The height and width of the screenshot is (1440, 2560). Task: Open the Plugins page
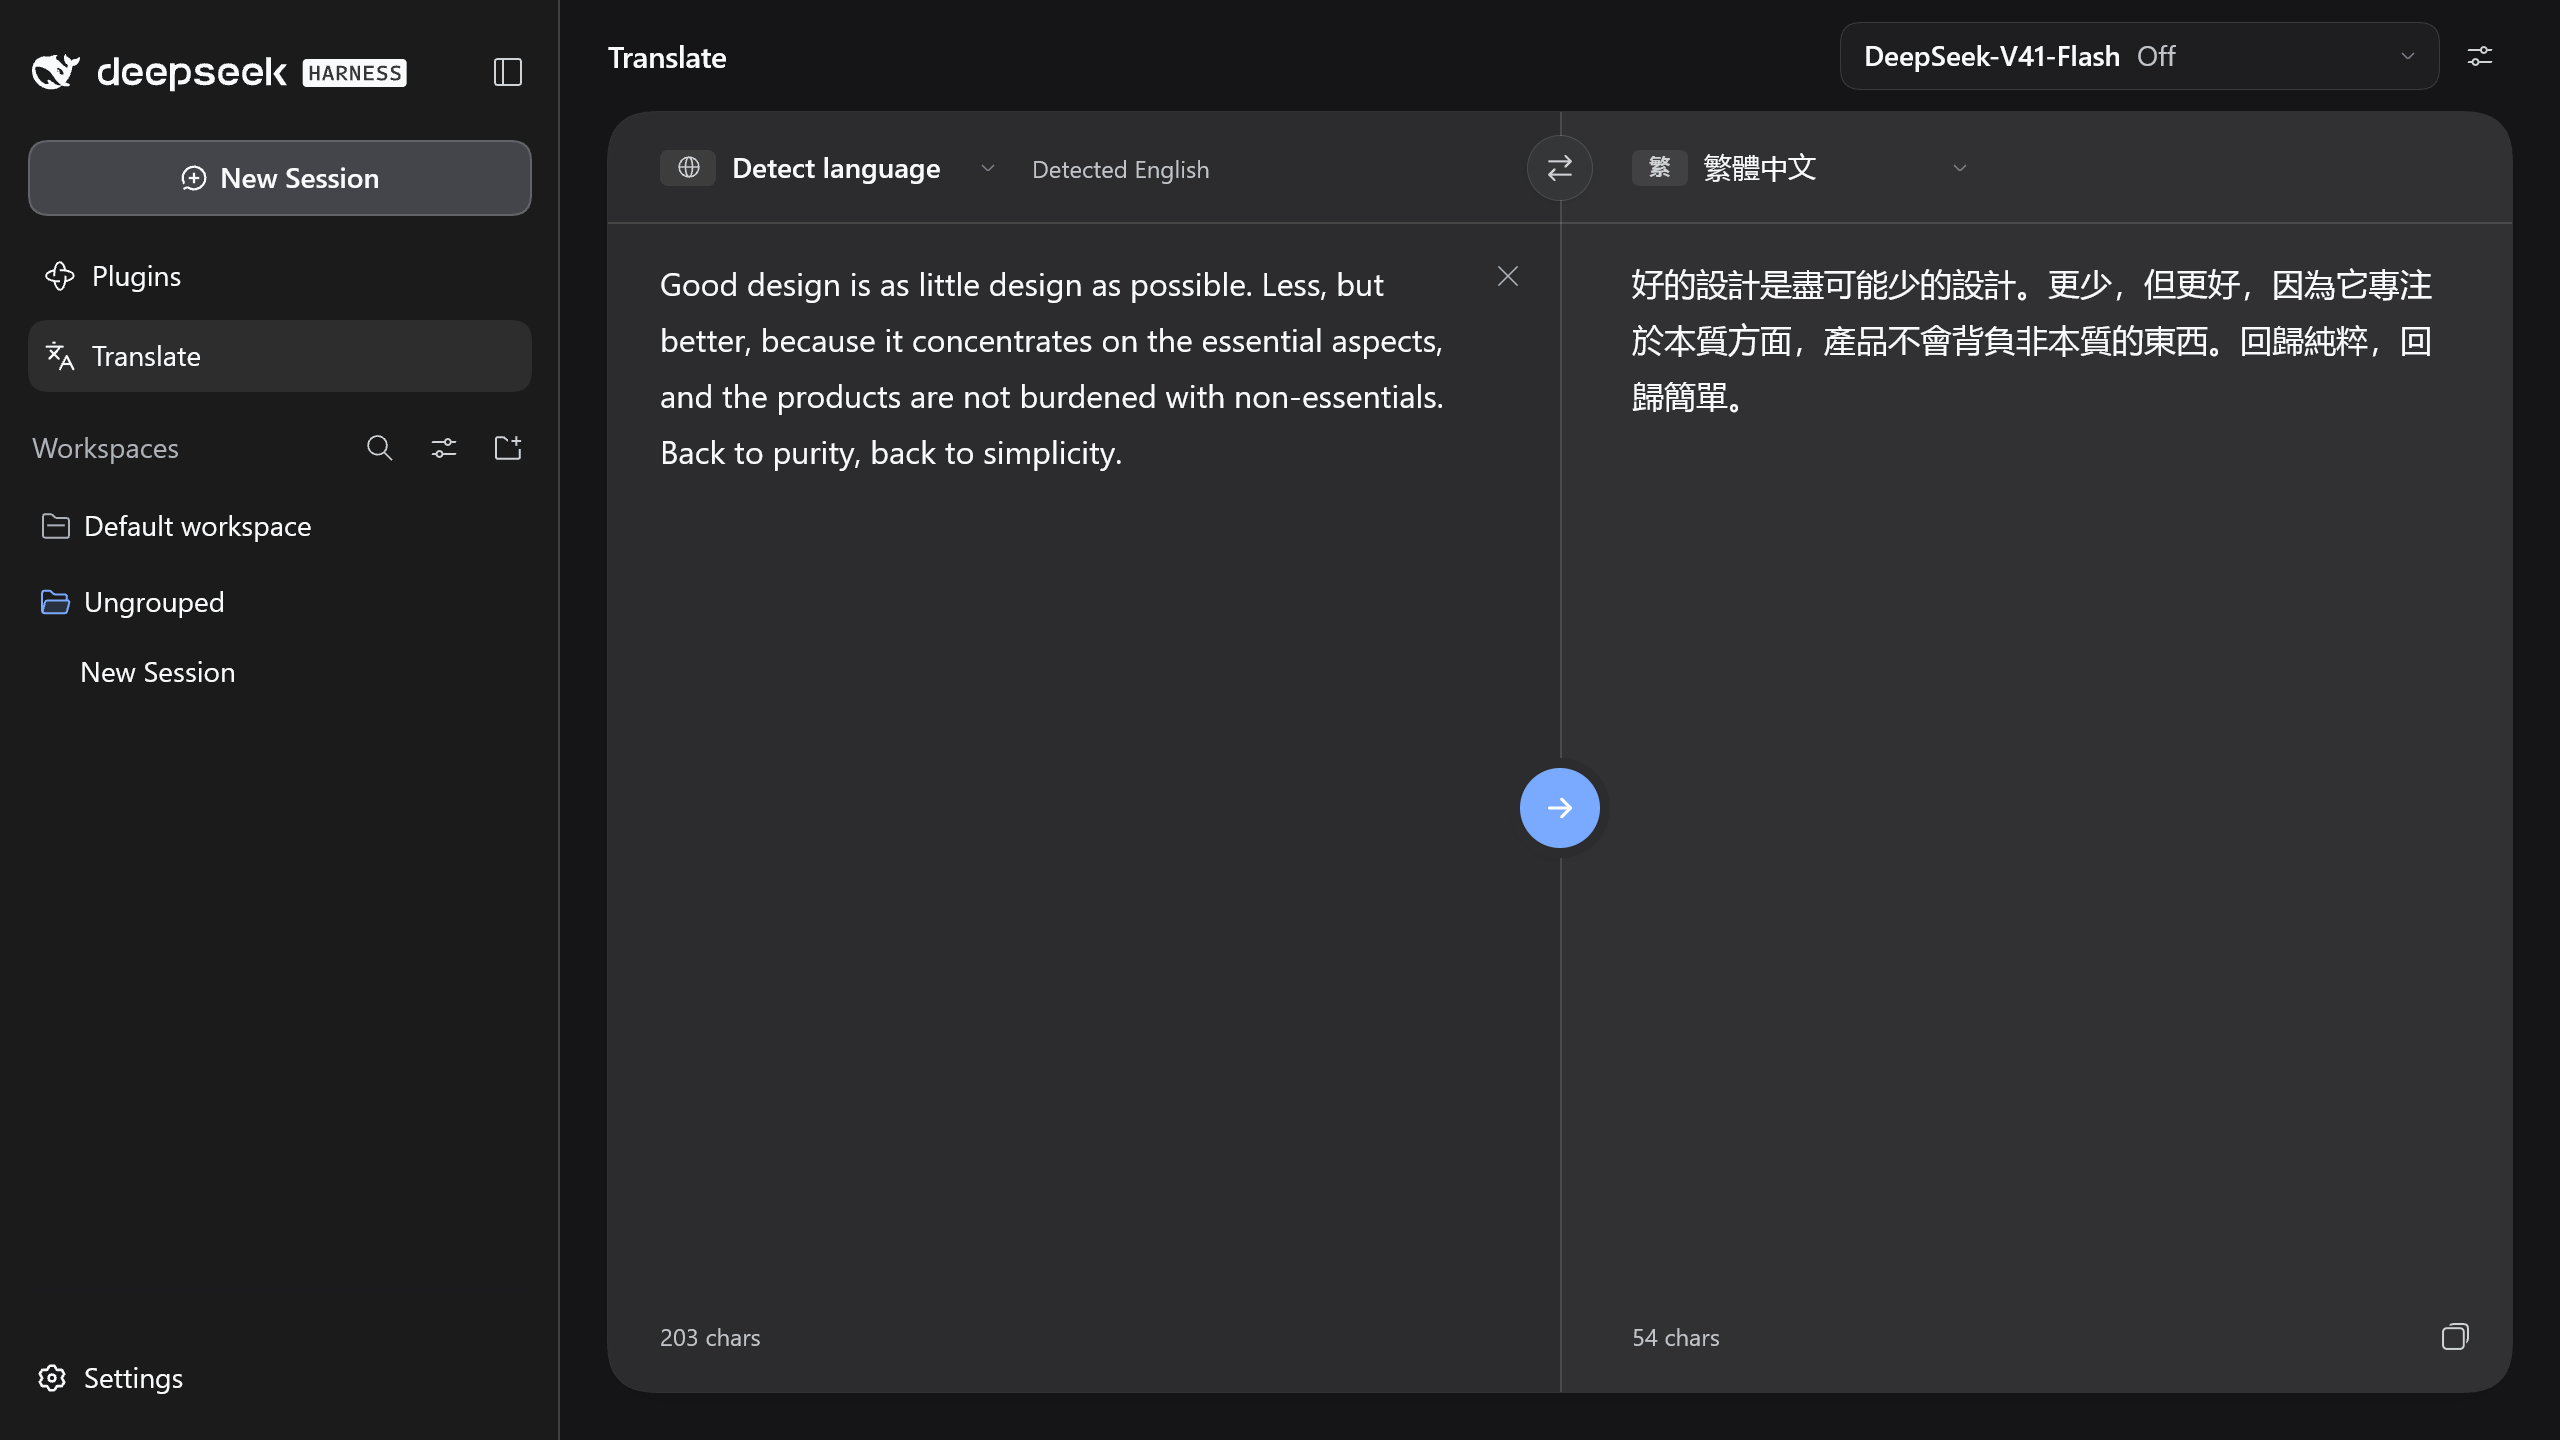click(x=280, y=276)
